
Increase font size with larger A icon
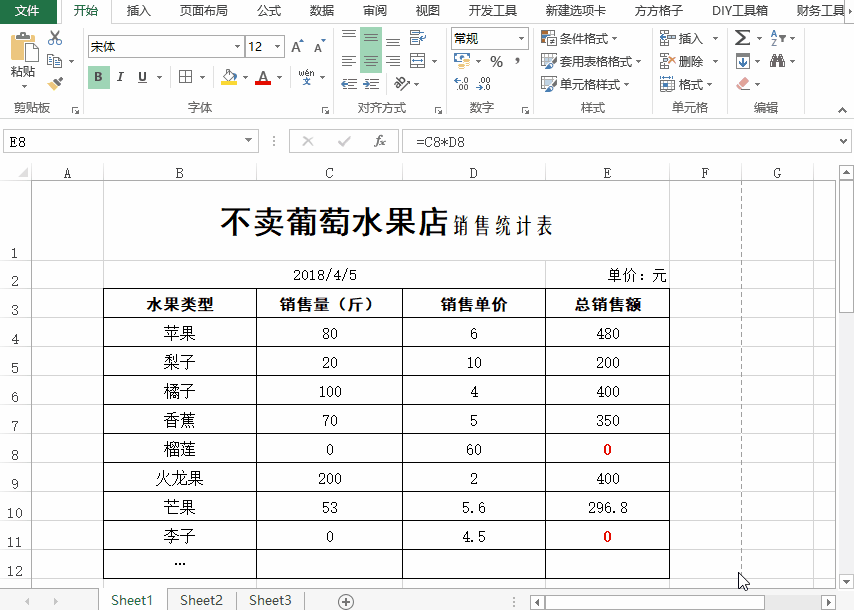[297, 47]
